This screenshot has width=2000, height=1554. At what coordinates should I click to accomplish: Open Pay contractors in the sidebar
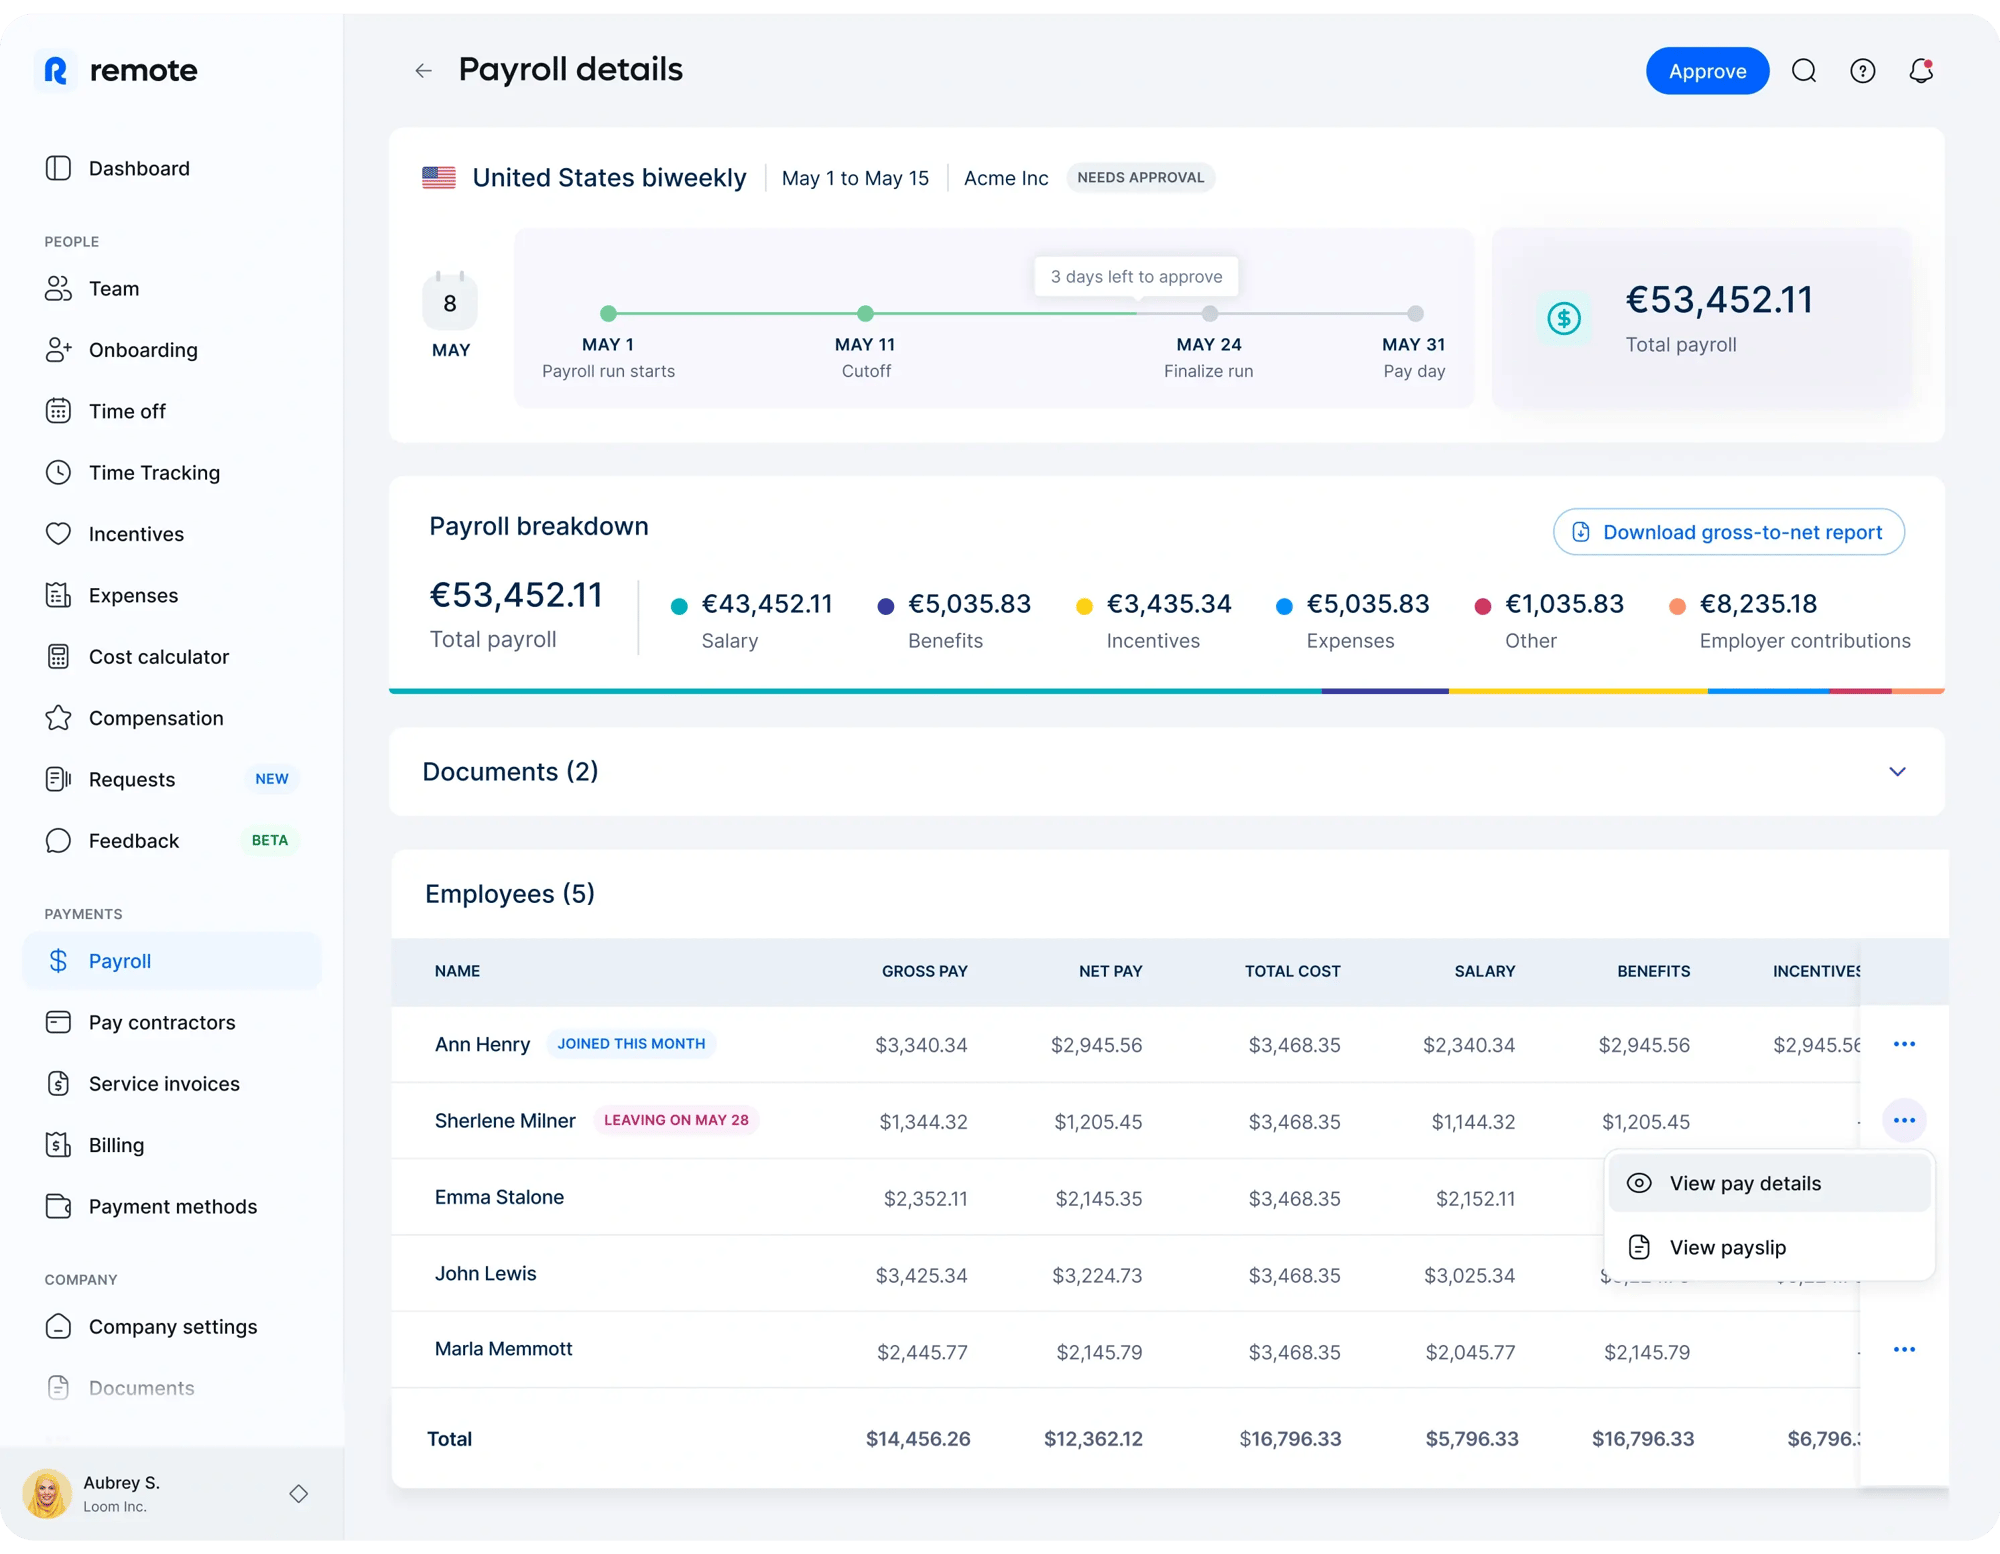click(161, 1022)
